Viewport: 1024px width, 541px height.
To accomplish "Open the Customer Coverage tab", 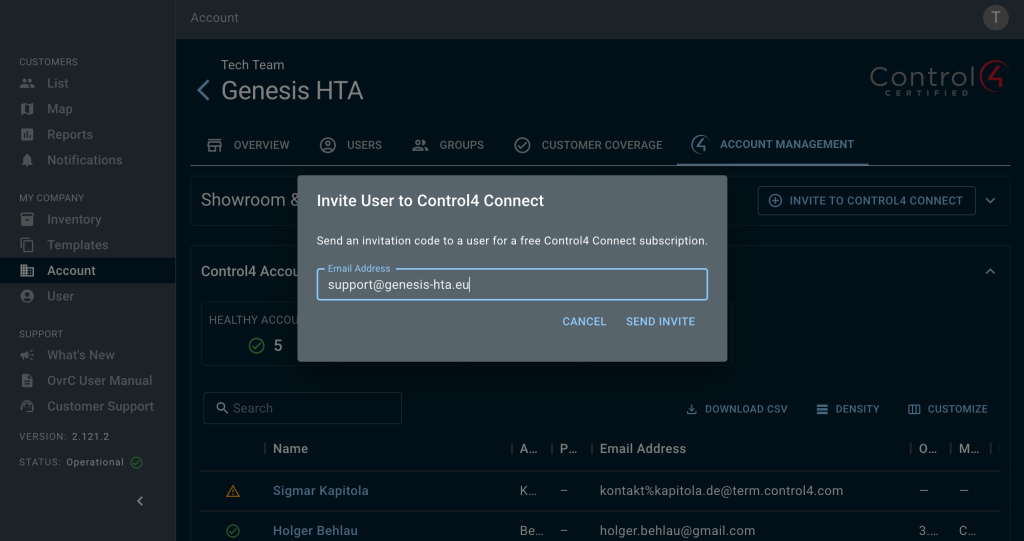I will click(588, 145).
